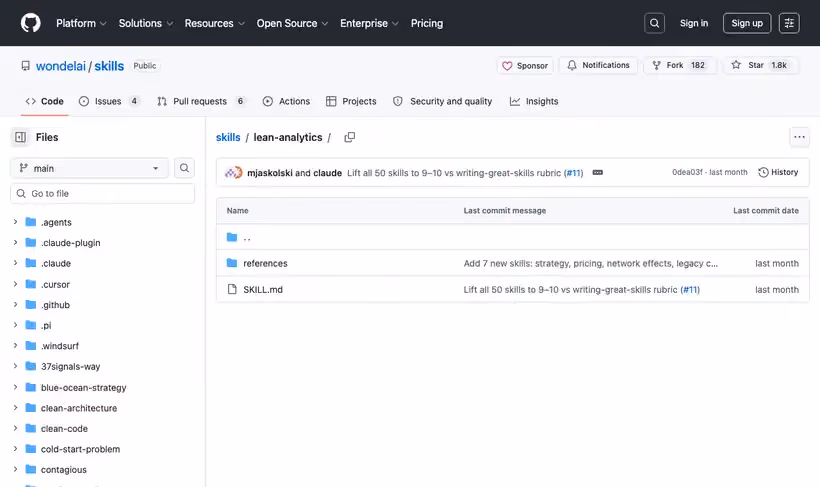Click the skills breadcrumb link
820x487 pixels.
click(228, 137)
